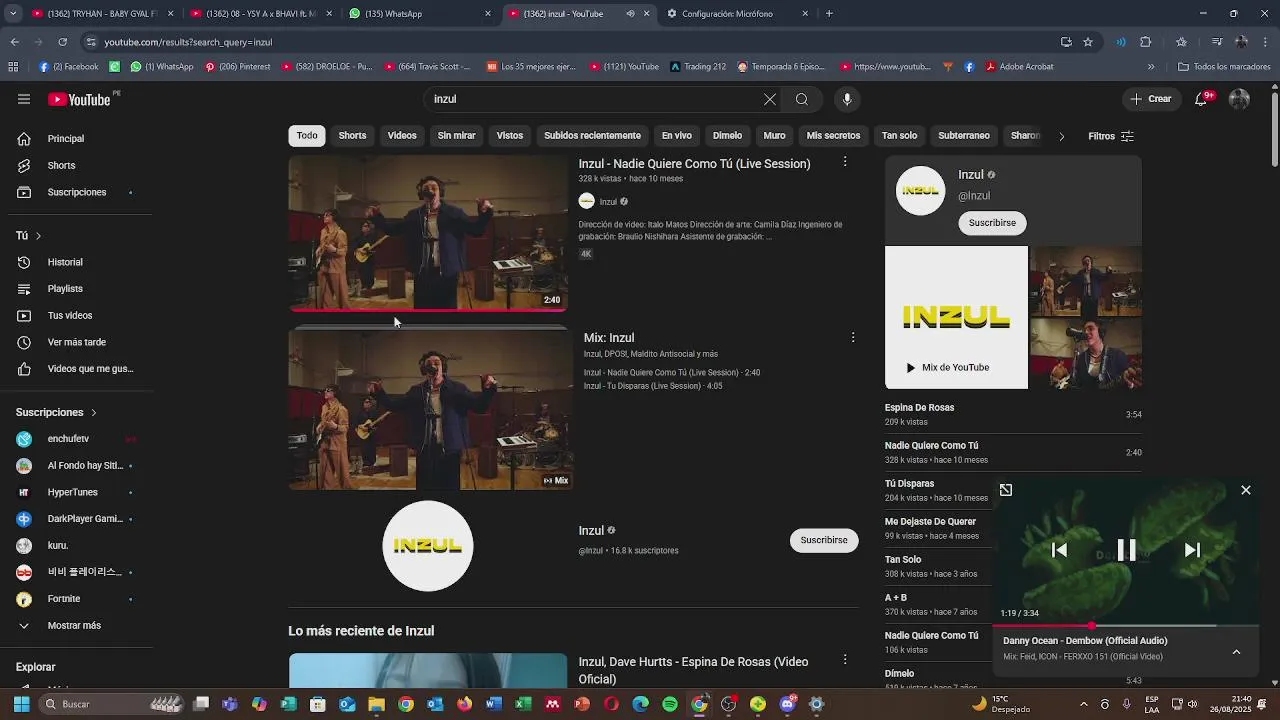
Task: Open the YouTube guide hamburger menu
Action: [x=24, y=99]
